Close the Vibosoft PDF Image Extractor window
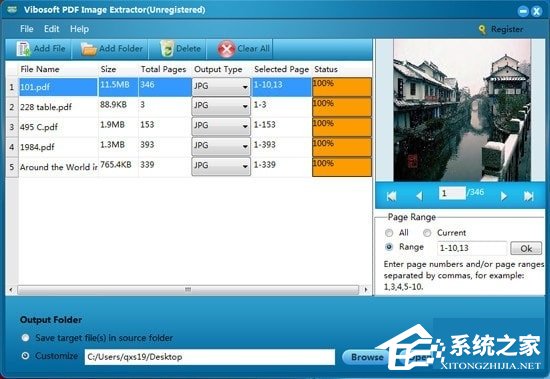Image resolution: width=550 pixels, height=379 pixels. [x=536, y=11]
